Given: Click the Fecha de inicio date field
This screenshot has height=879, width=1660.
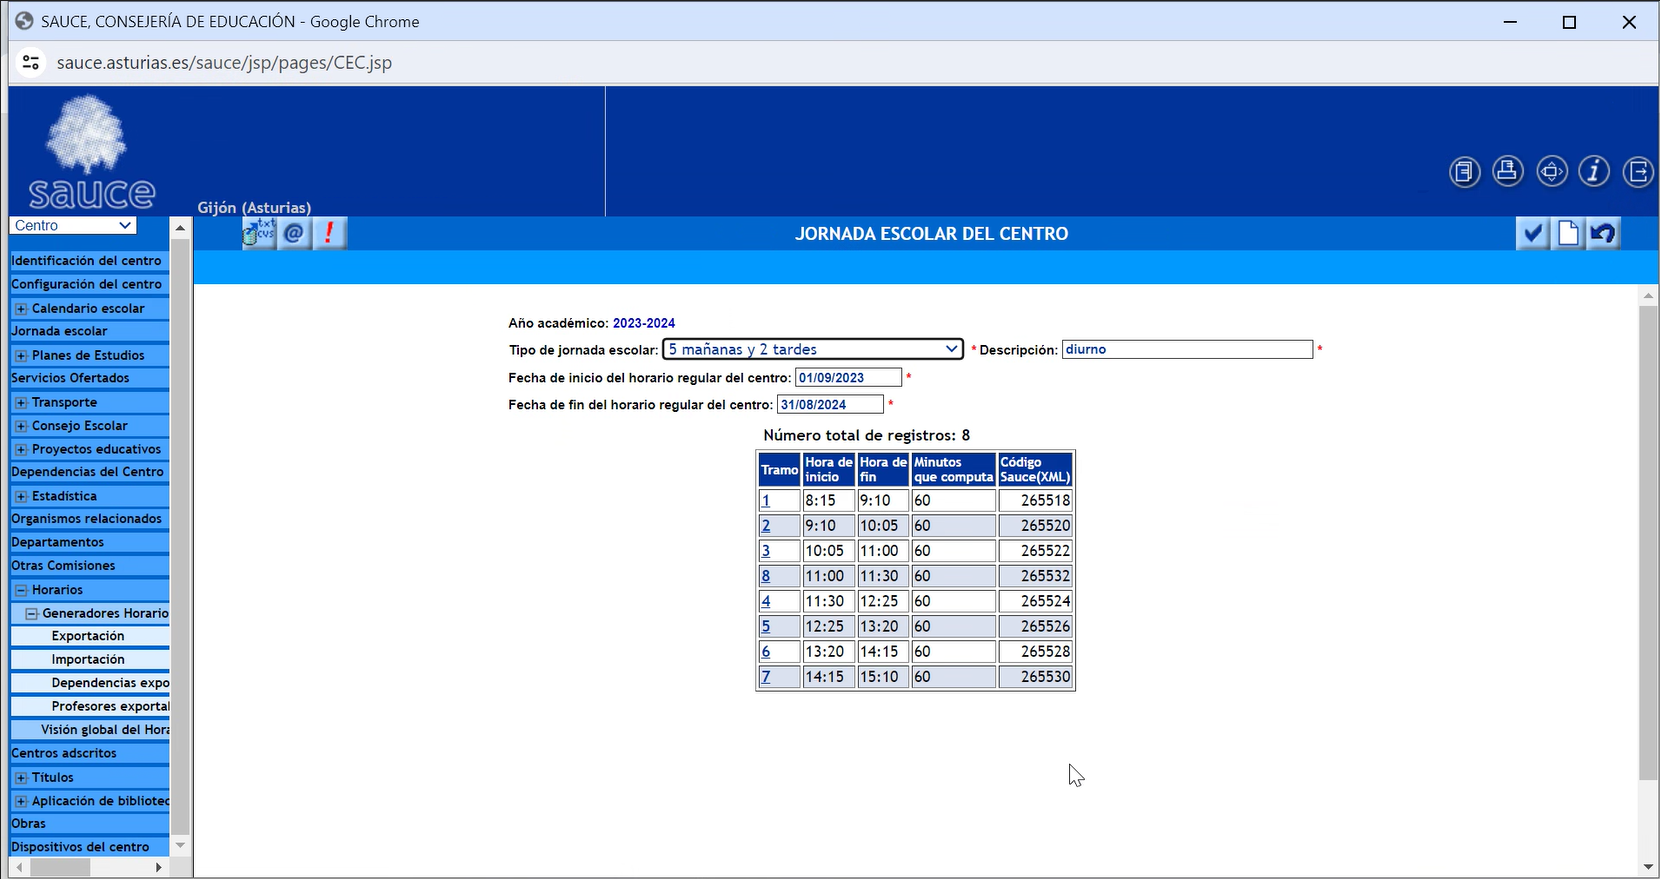Looking at the screenshot, I should click(x=848, y=377).
